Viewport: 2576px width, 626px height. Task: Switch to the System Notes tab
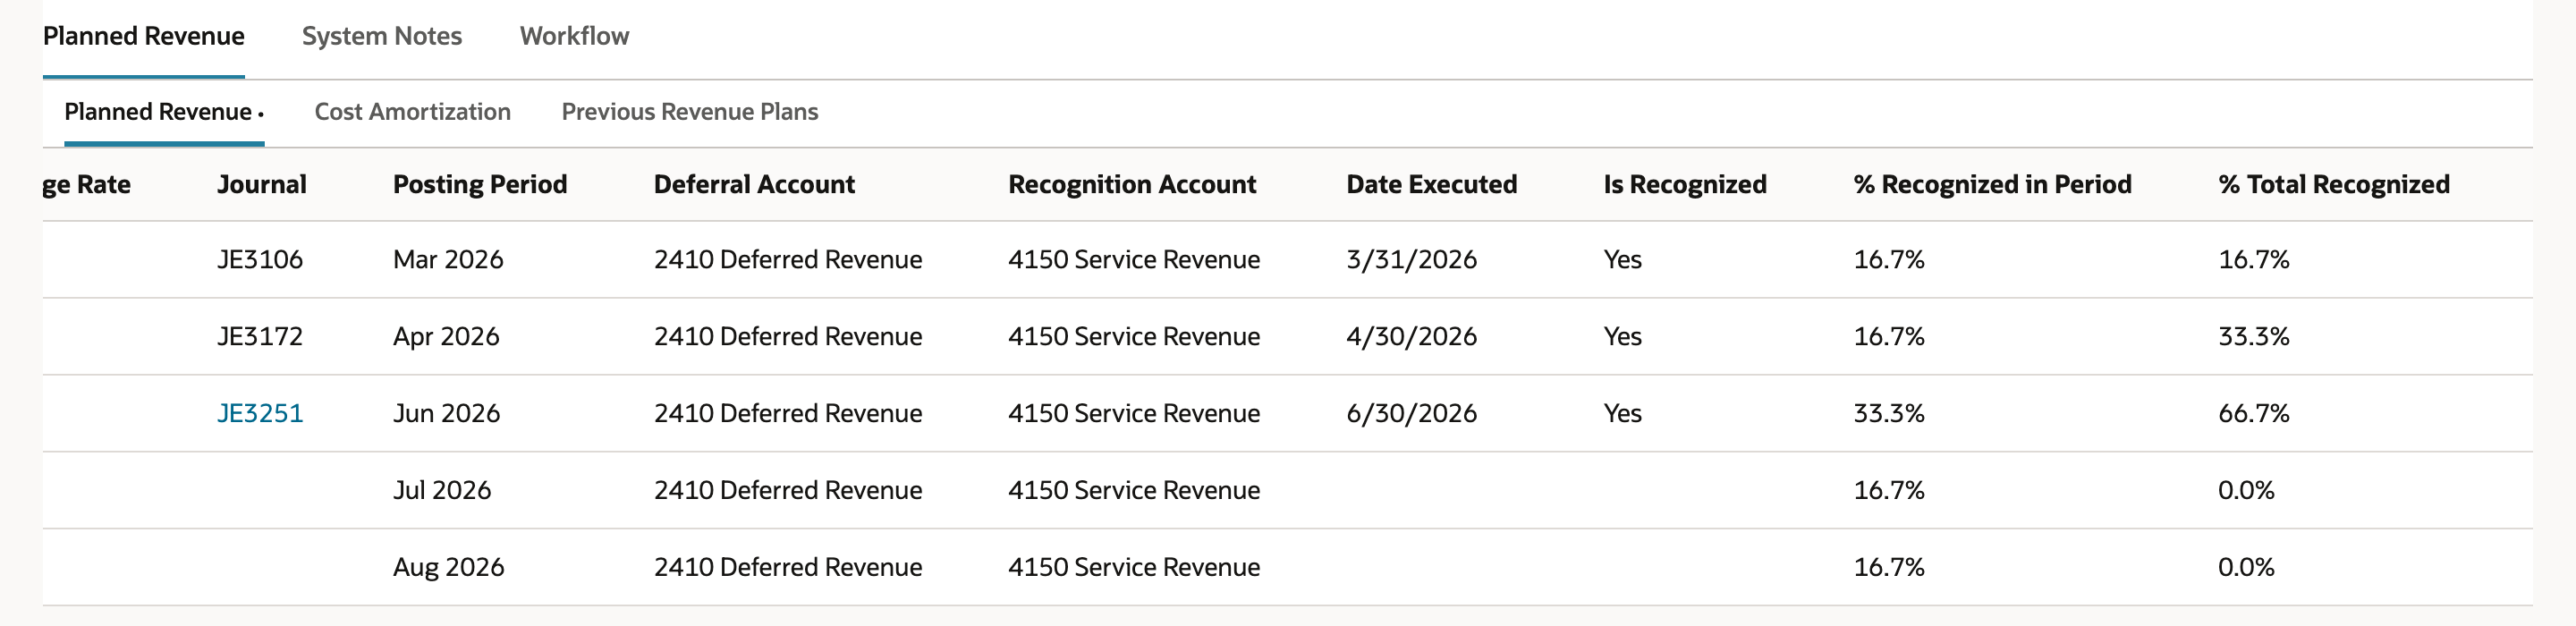pyautogui.click(x=382, y=36)
